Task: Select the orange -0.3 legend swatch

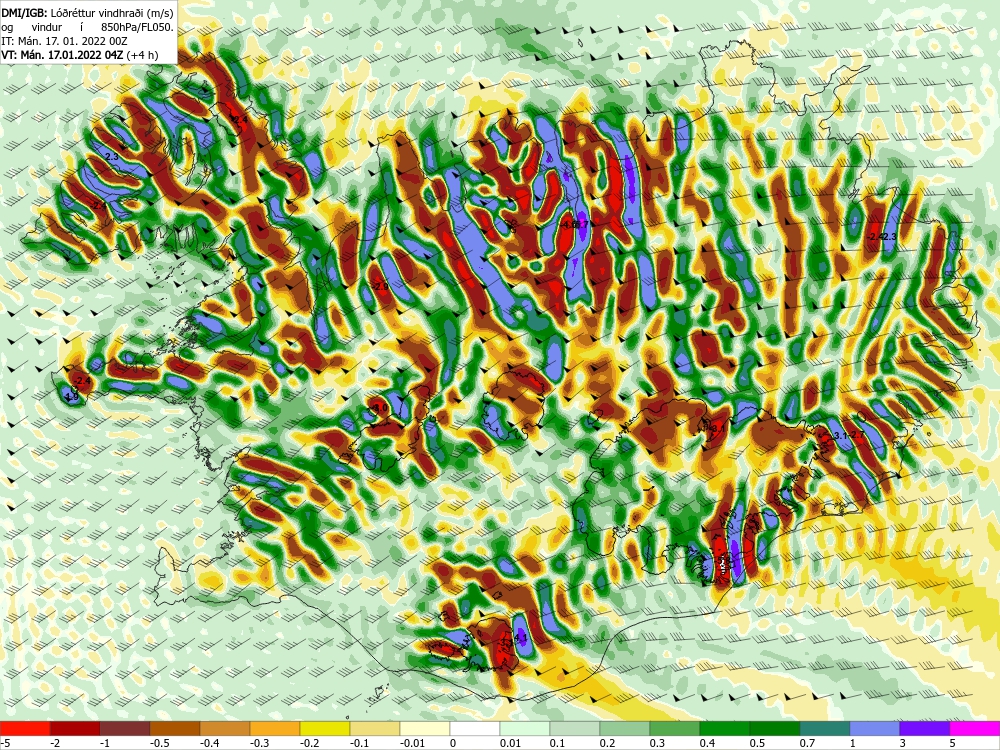Action: pos(275,728)
